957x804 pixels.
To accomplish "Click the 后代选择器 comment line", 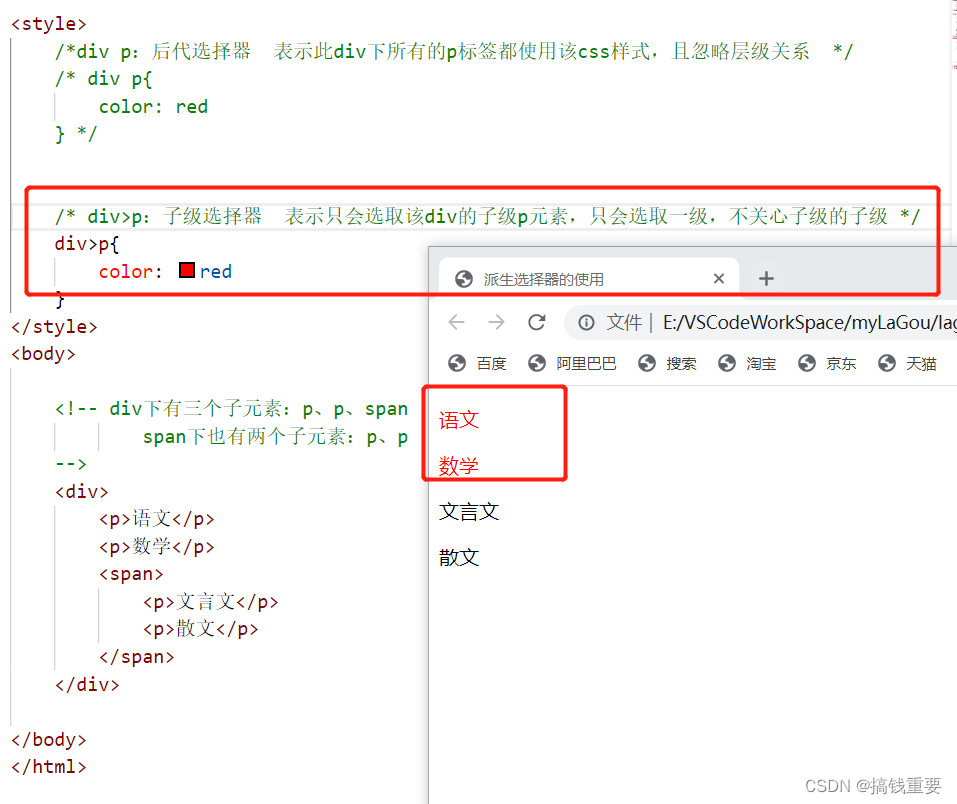I will (453, 51).
